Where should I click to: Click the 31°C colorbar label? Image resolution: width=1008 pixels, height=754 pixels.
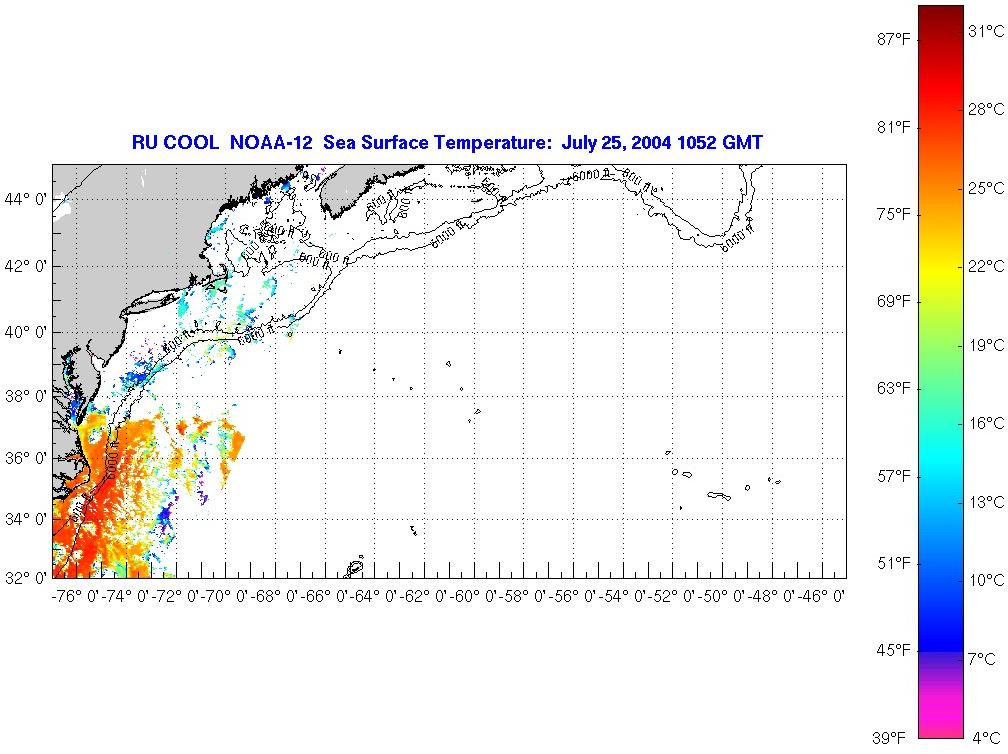986,31
